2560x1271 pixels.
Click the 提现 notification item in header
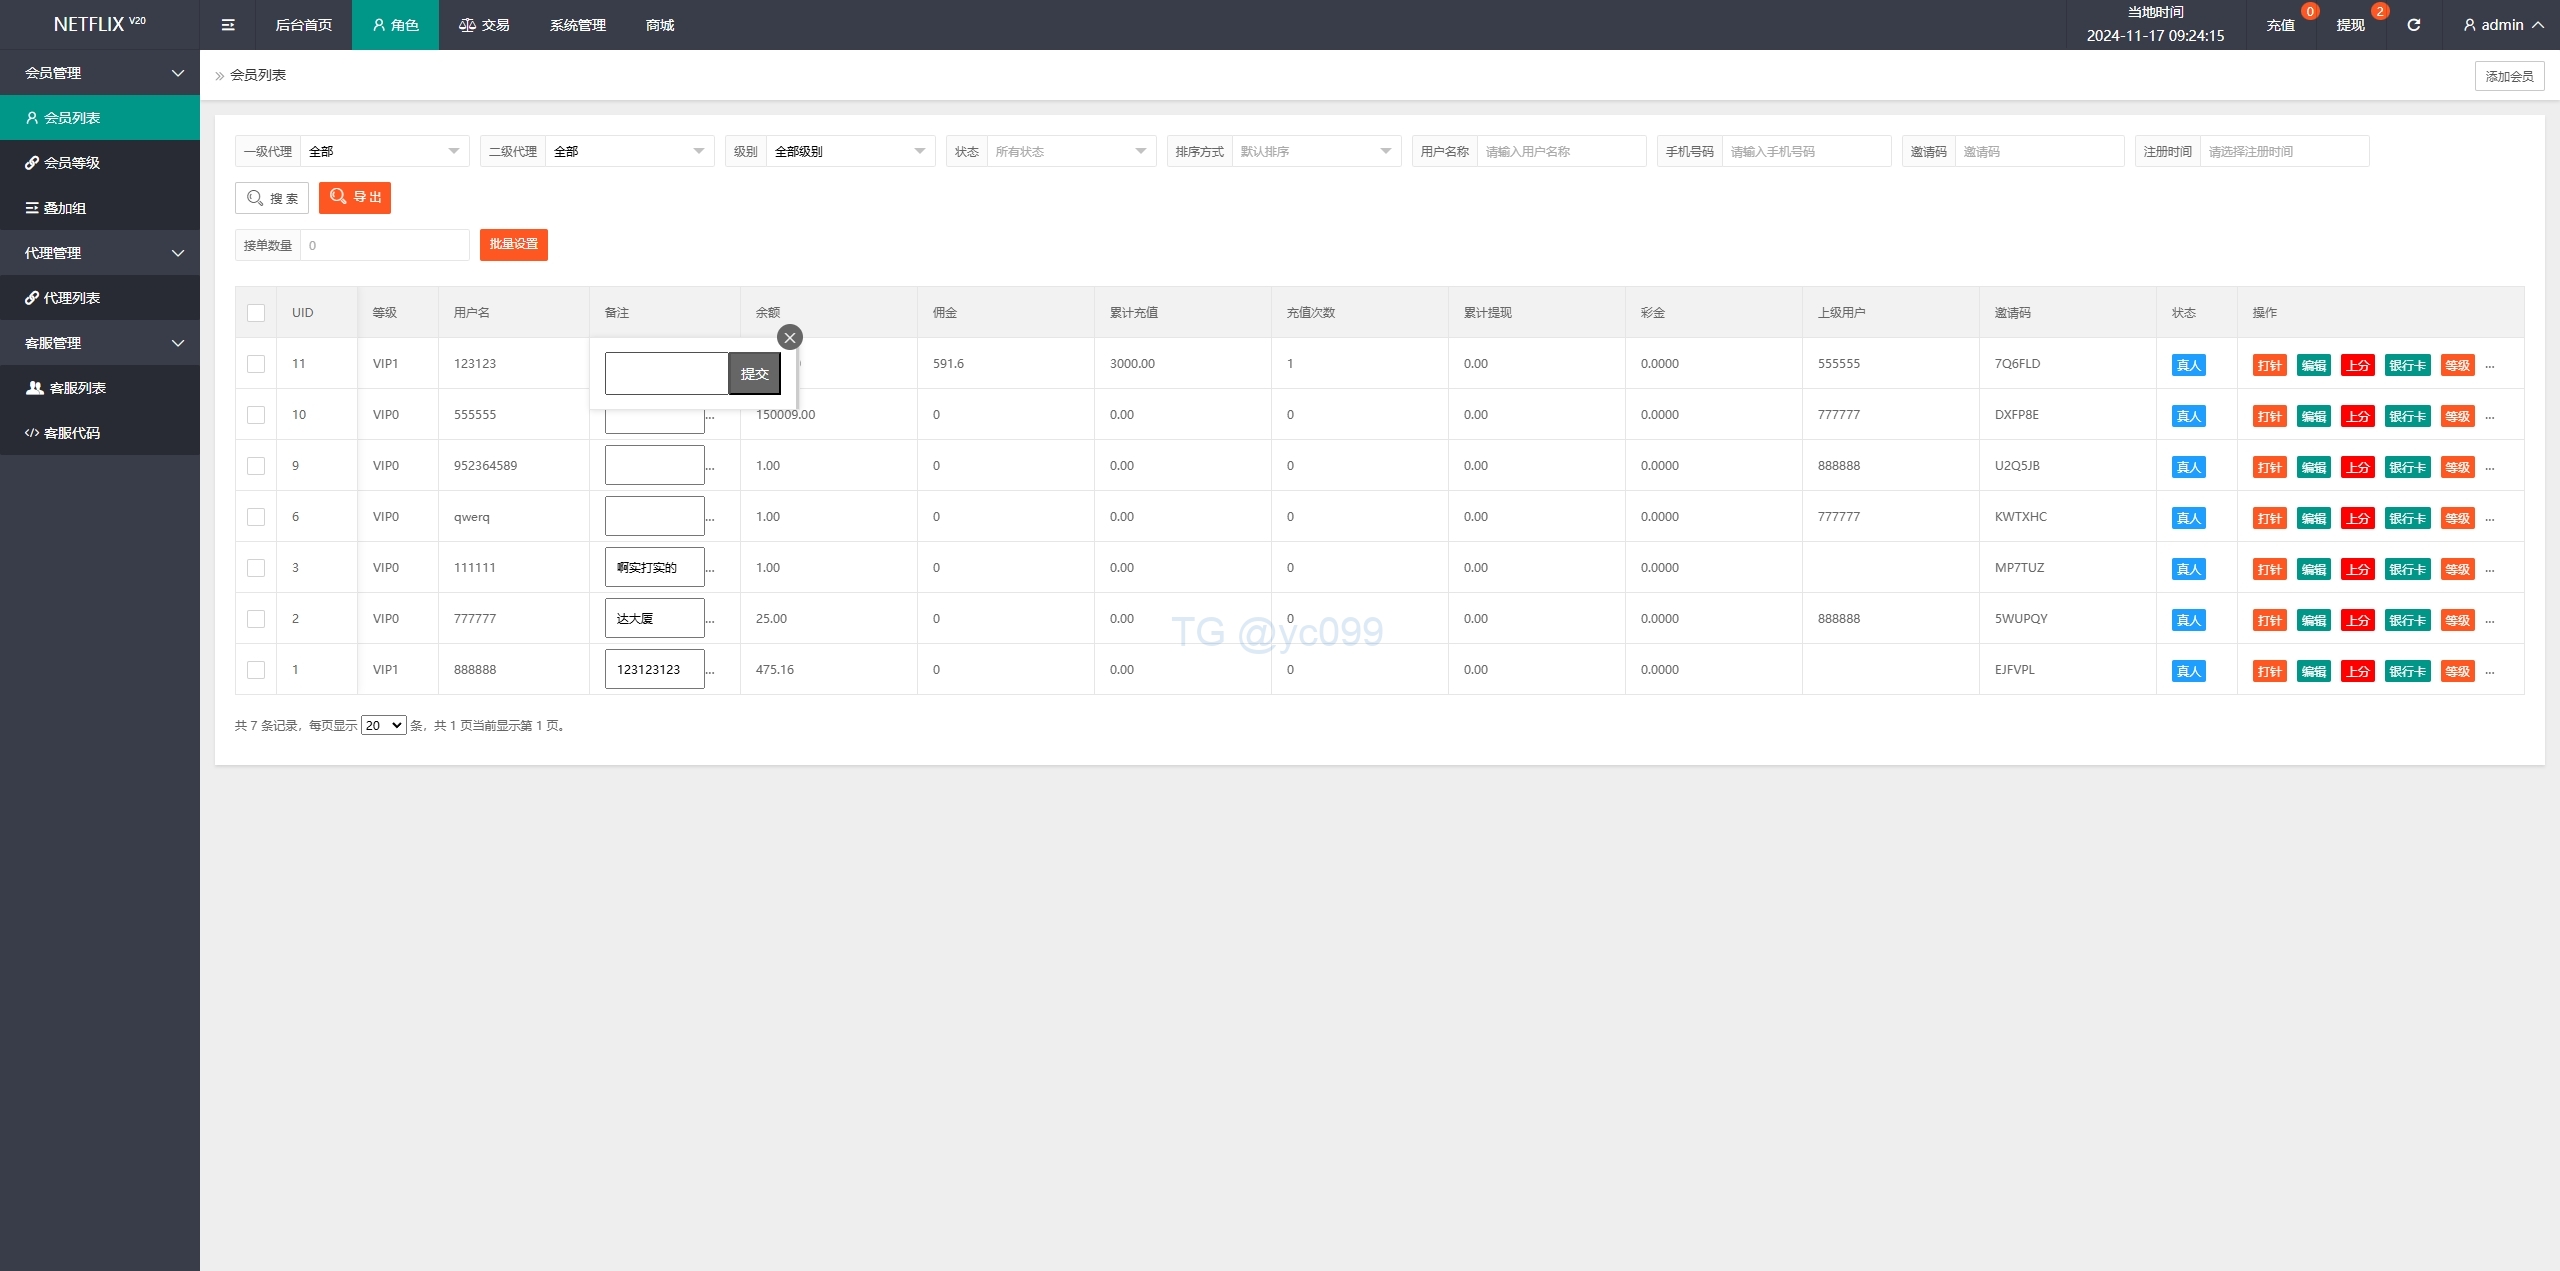click(x=2351, y=25)
